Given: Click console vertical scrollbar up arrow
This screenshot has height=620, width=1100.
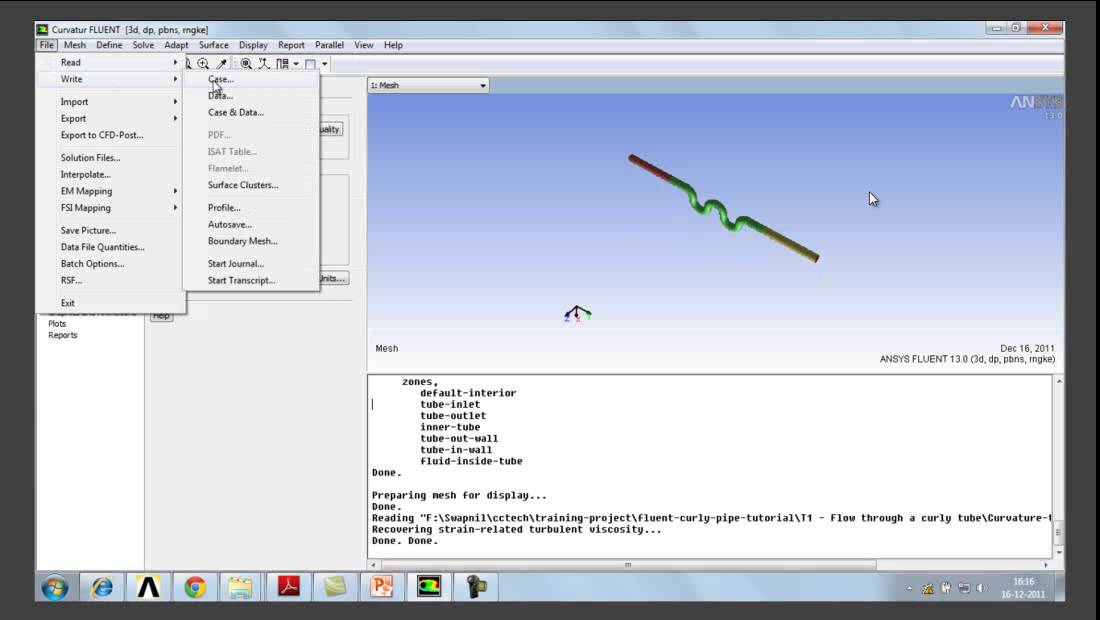Looking at the screenshot, I should point(1059,381).
